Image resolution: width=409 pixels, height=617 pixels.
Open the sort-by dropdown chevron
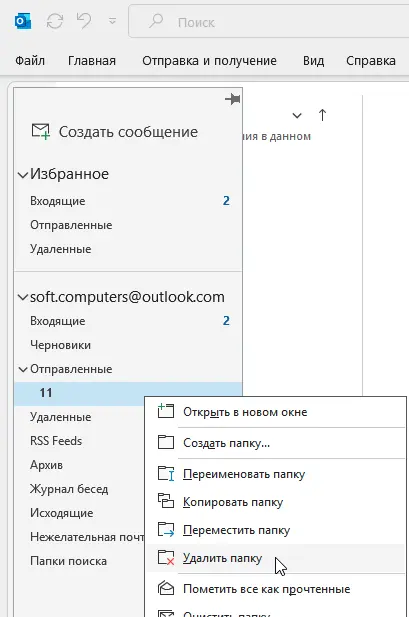(297, 116)
